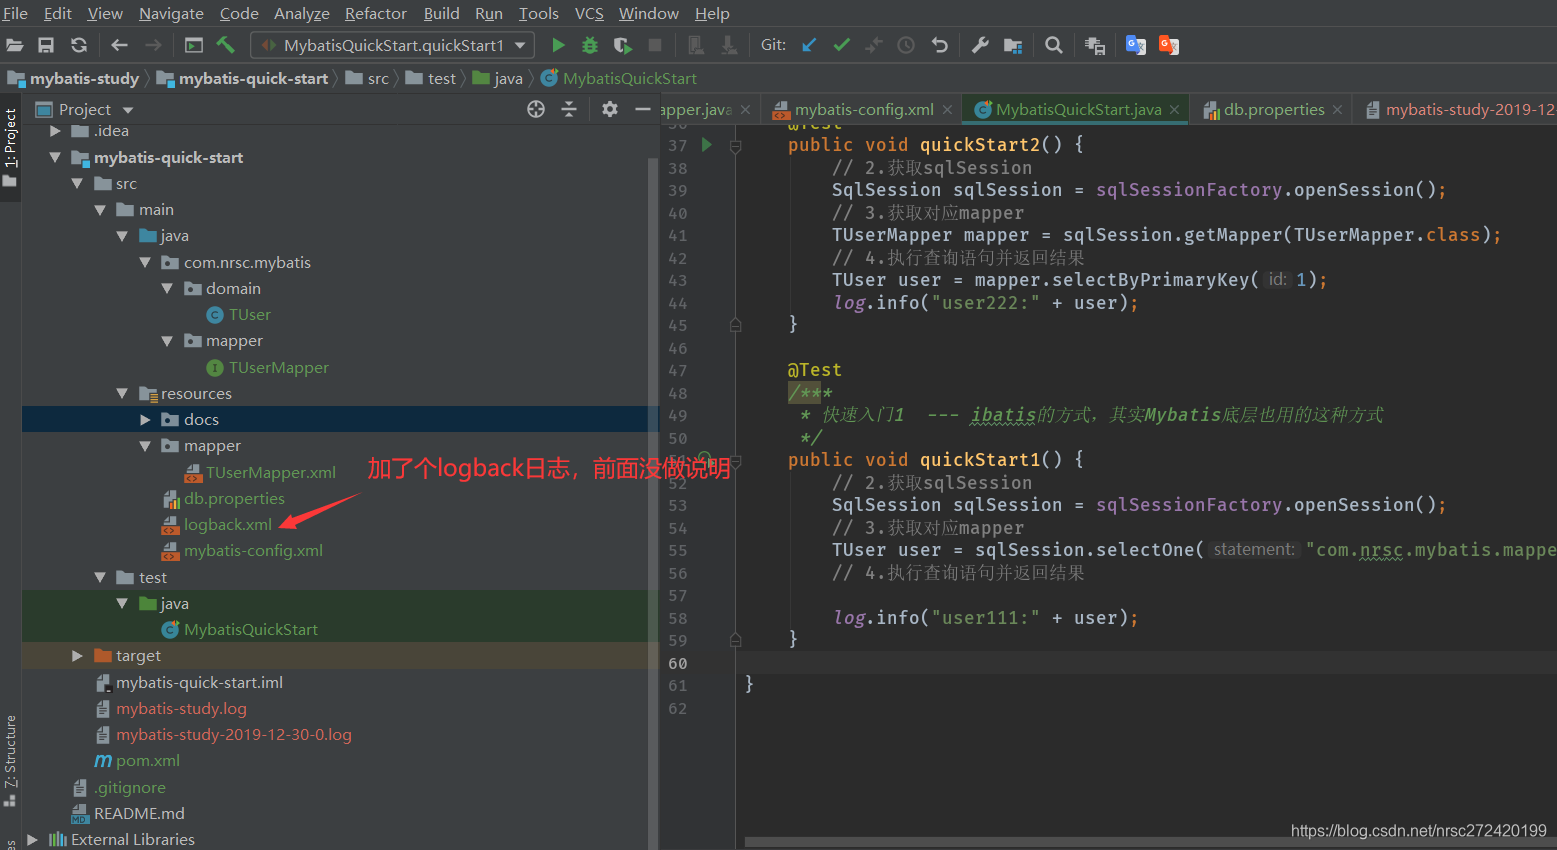This screenshot has width=1557, height=850.
Task: Close the db.properties tab
Action: 1337,109
